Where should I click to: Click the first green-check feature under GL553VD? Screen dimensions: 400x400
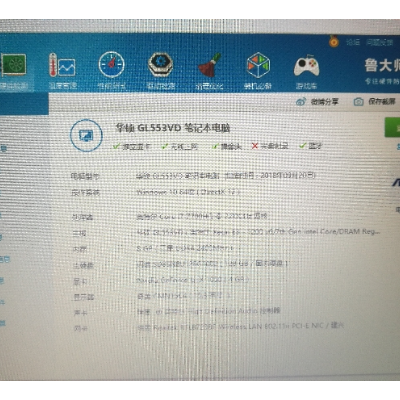point(132,146)
